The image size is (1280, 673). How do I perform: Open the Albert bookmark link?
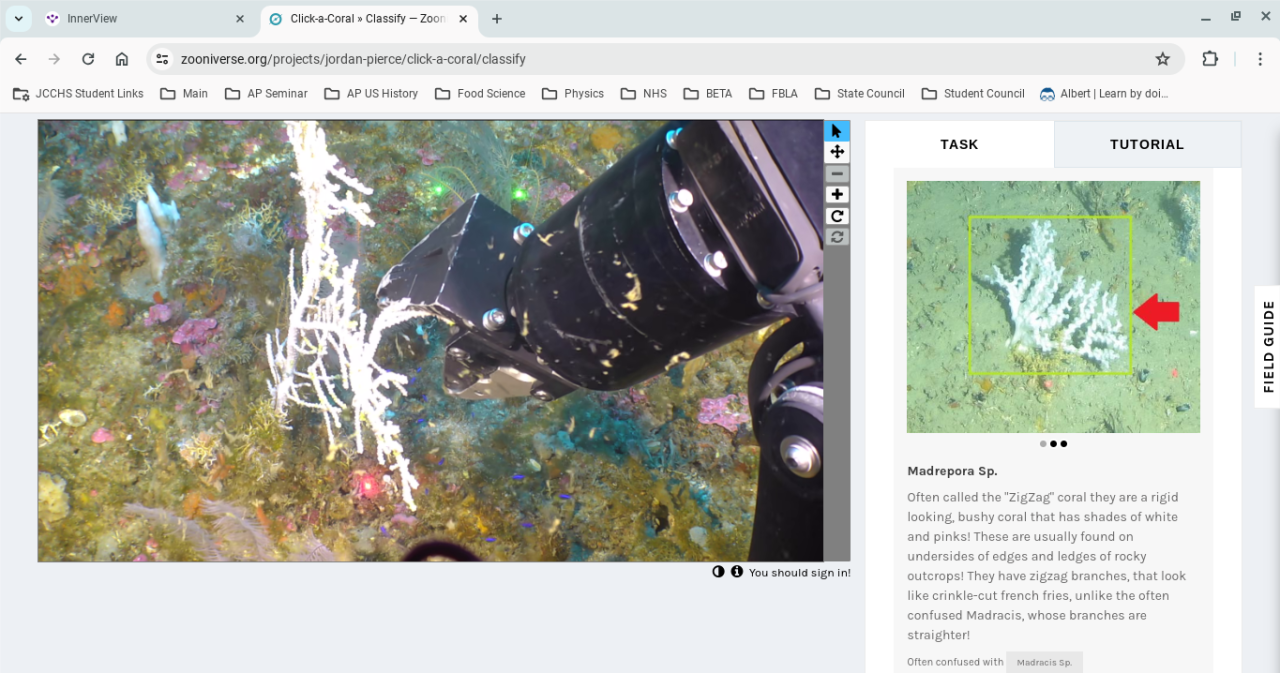coord(1104,93)
